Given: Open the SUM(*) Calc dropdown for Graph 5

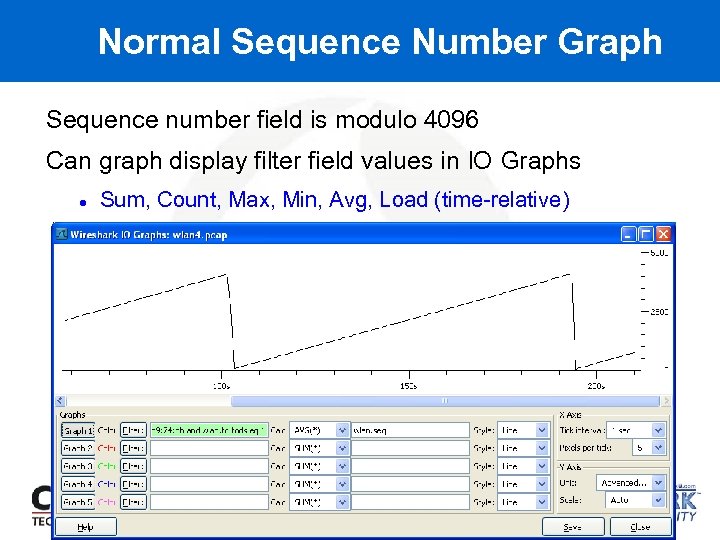Looking at the screenshot, I should click(319, 502).
